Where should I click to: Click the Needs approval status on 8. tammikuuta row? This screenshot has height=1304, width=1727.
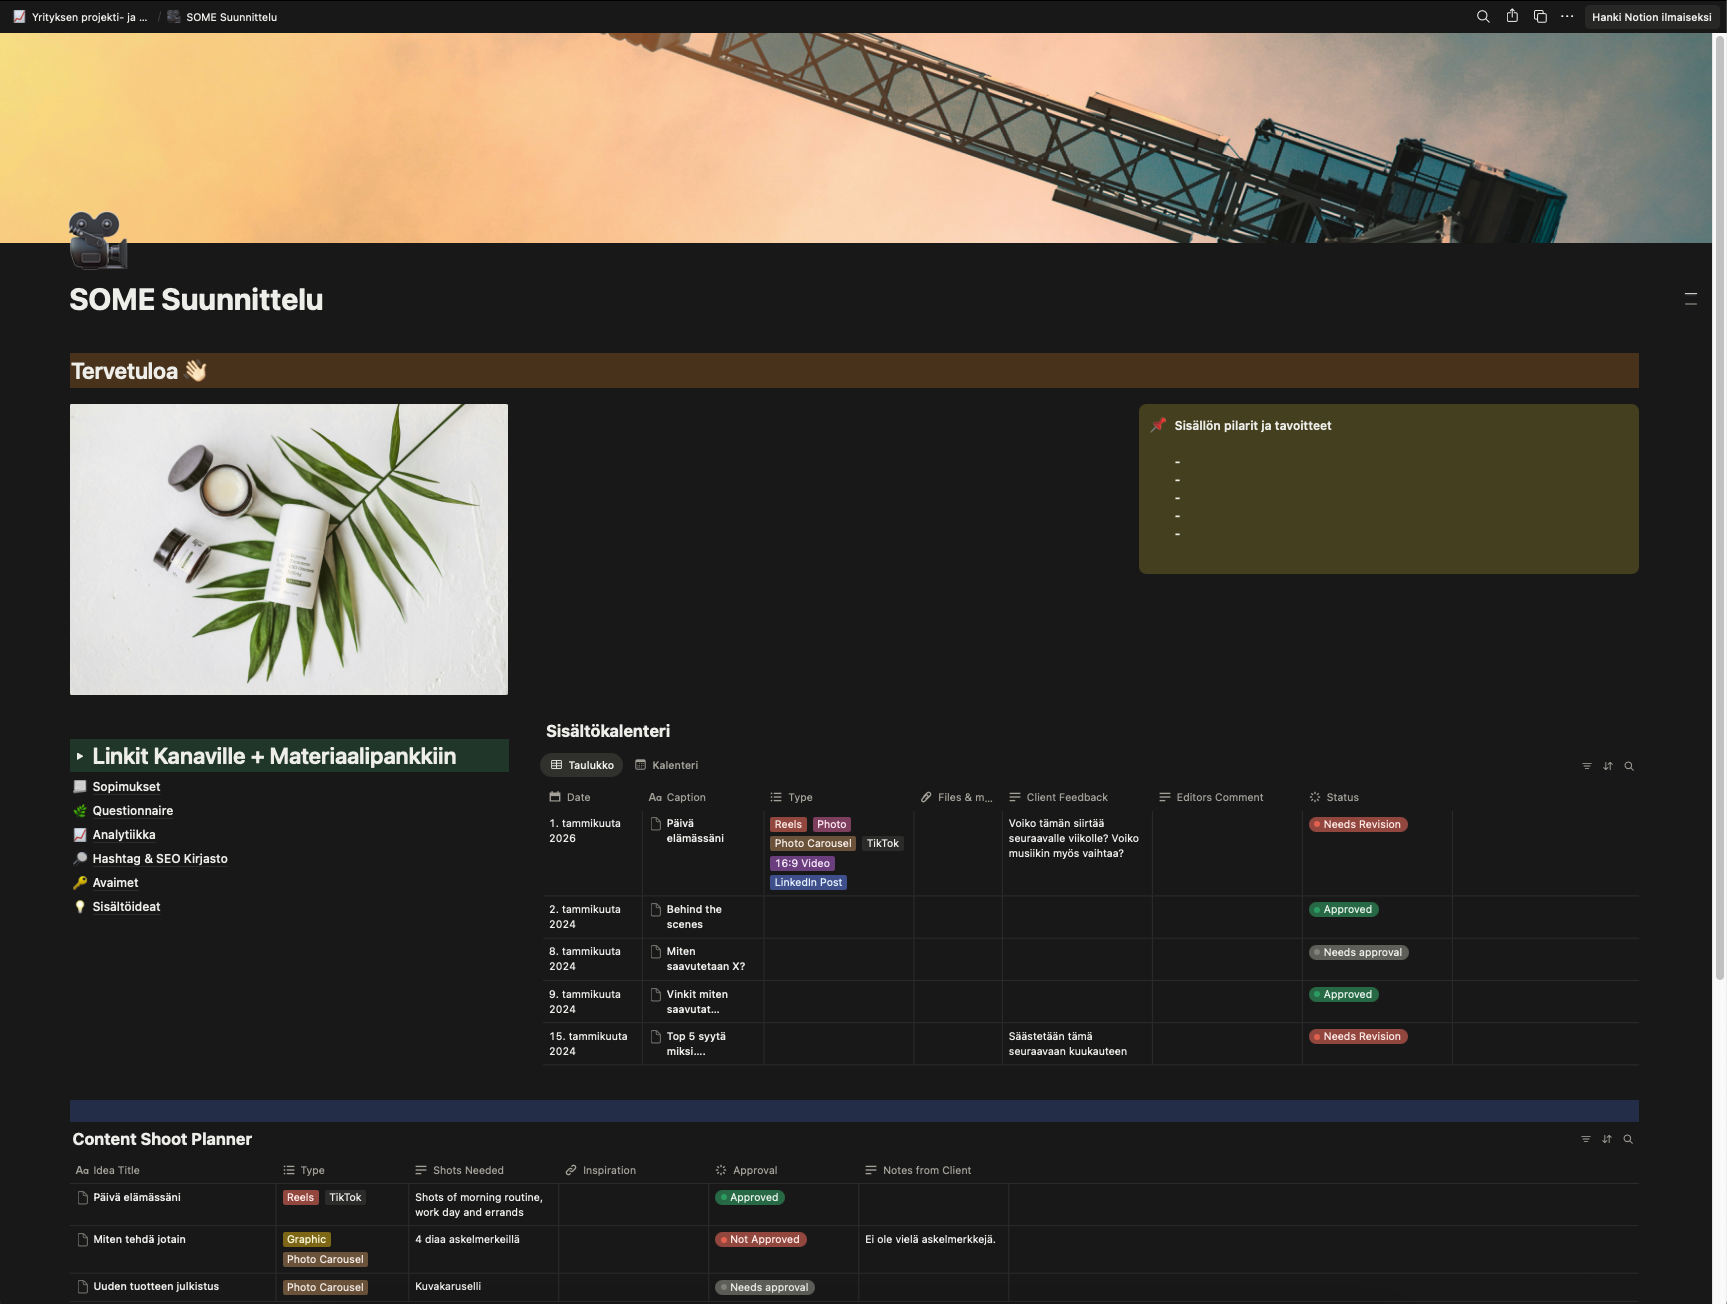click(1359, 953)
